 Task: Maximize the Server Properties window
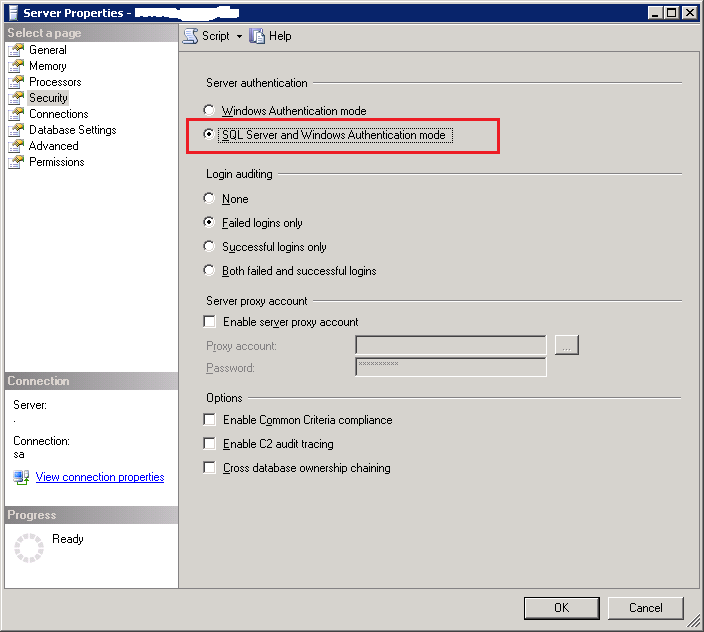(x=672, y=13)
